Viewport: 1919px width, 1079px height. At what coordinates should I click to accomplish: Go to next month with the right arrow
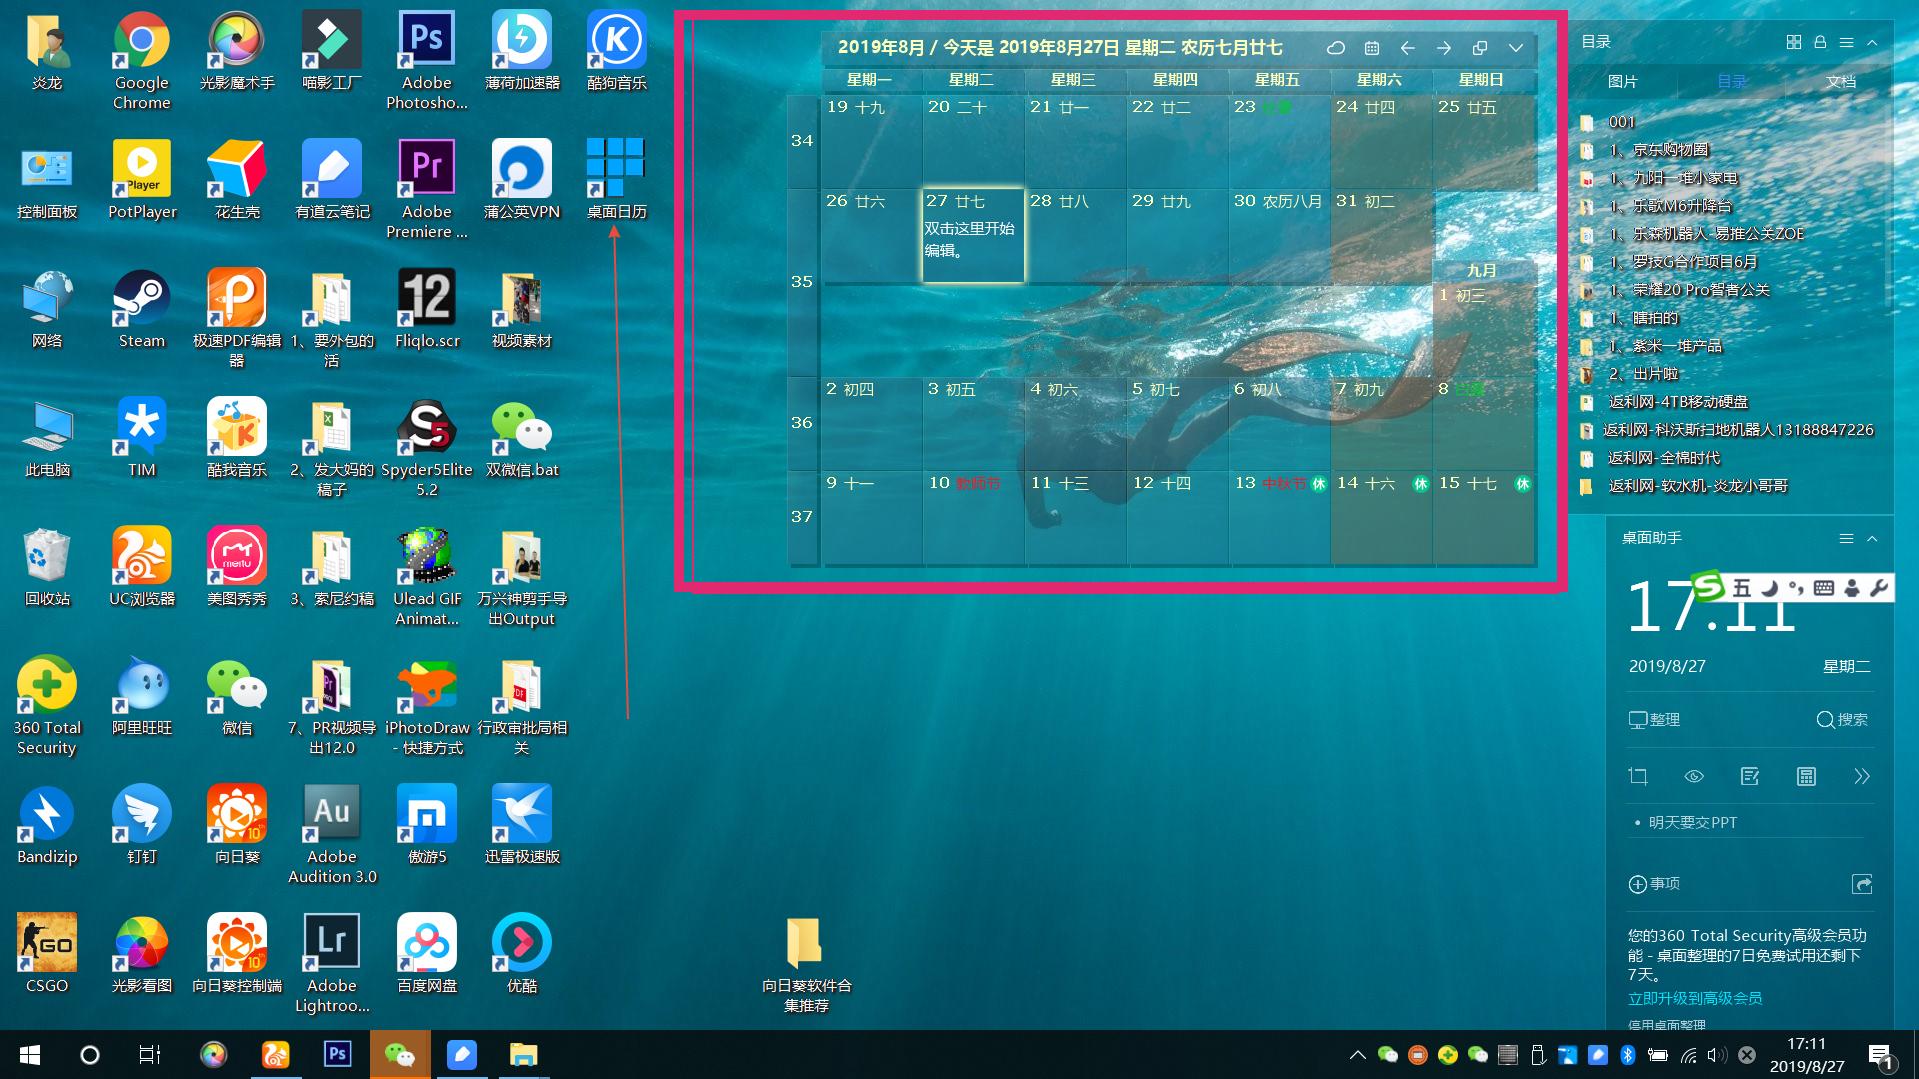pyautogui.click(x=1444, y=47)
